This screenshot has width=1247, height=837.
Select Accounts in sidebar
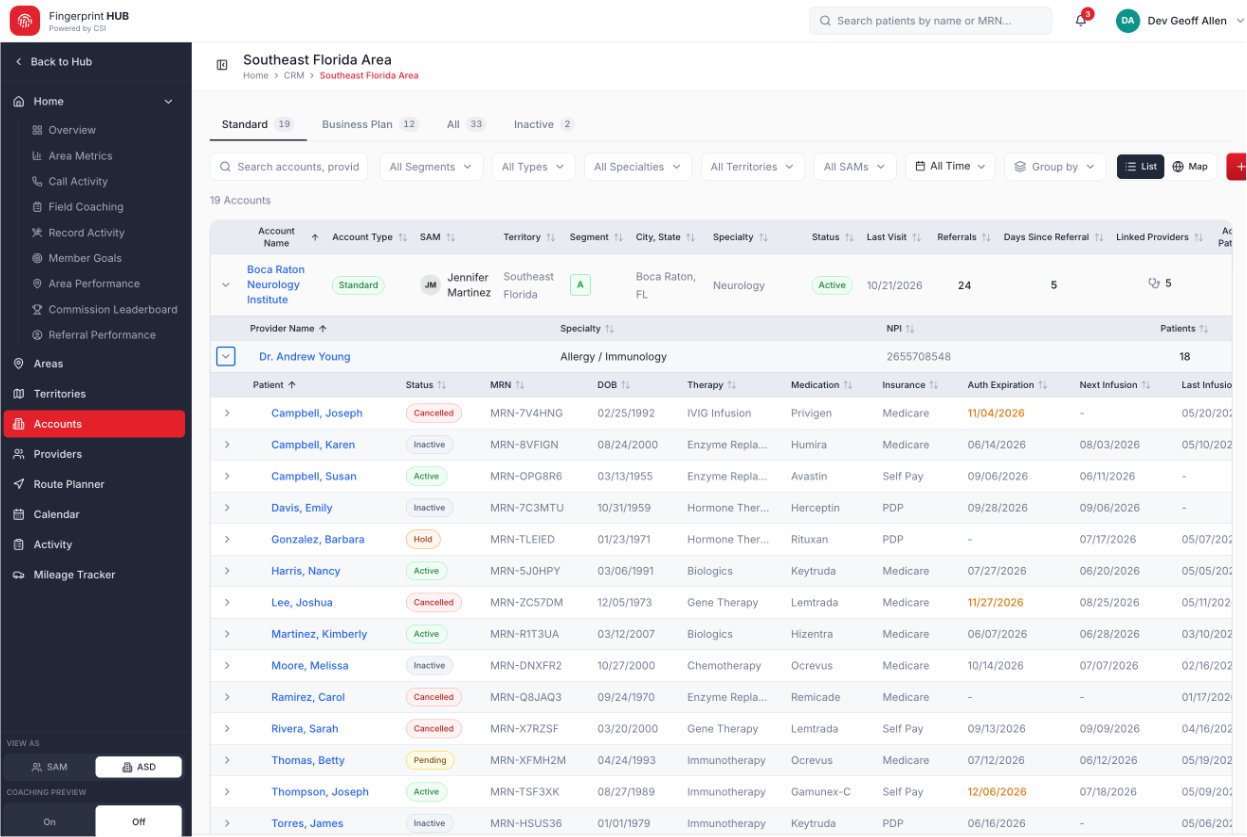pyautogui.click(x=94, y=424)
